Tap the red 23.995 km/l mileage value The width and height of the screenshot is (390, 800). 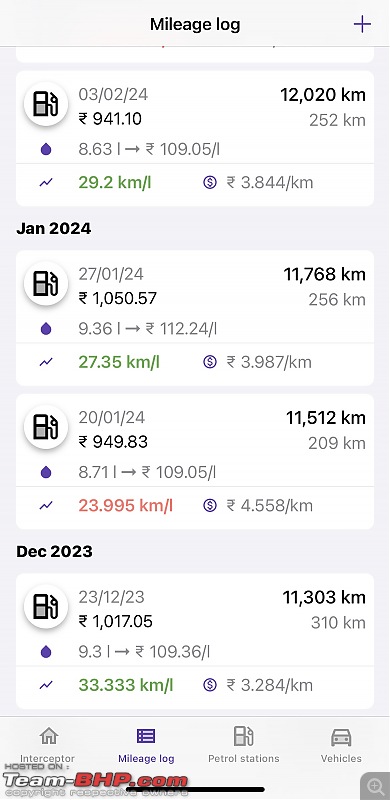click(x=126, y=506)
